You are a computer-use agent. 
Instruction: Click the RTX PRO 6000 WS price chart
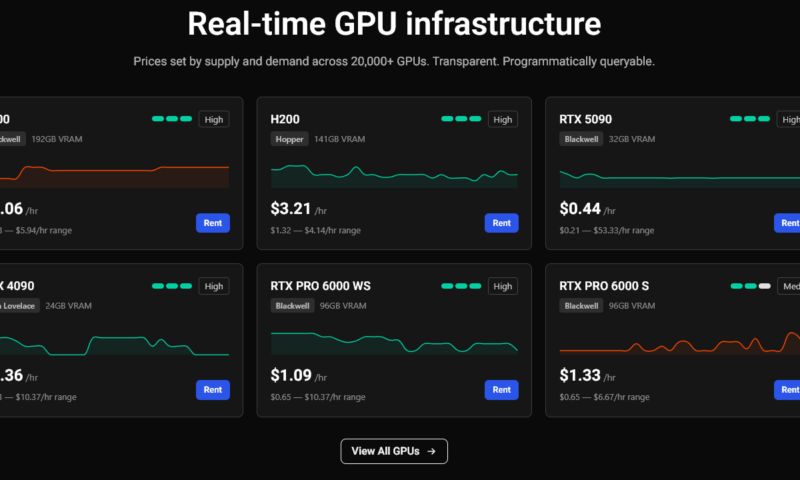tap(394, 342)
